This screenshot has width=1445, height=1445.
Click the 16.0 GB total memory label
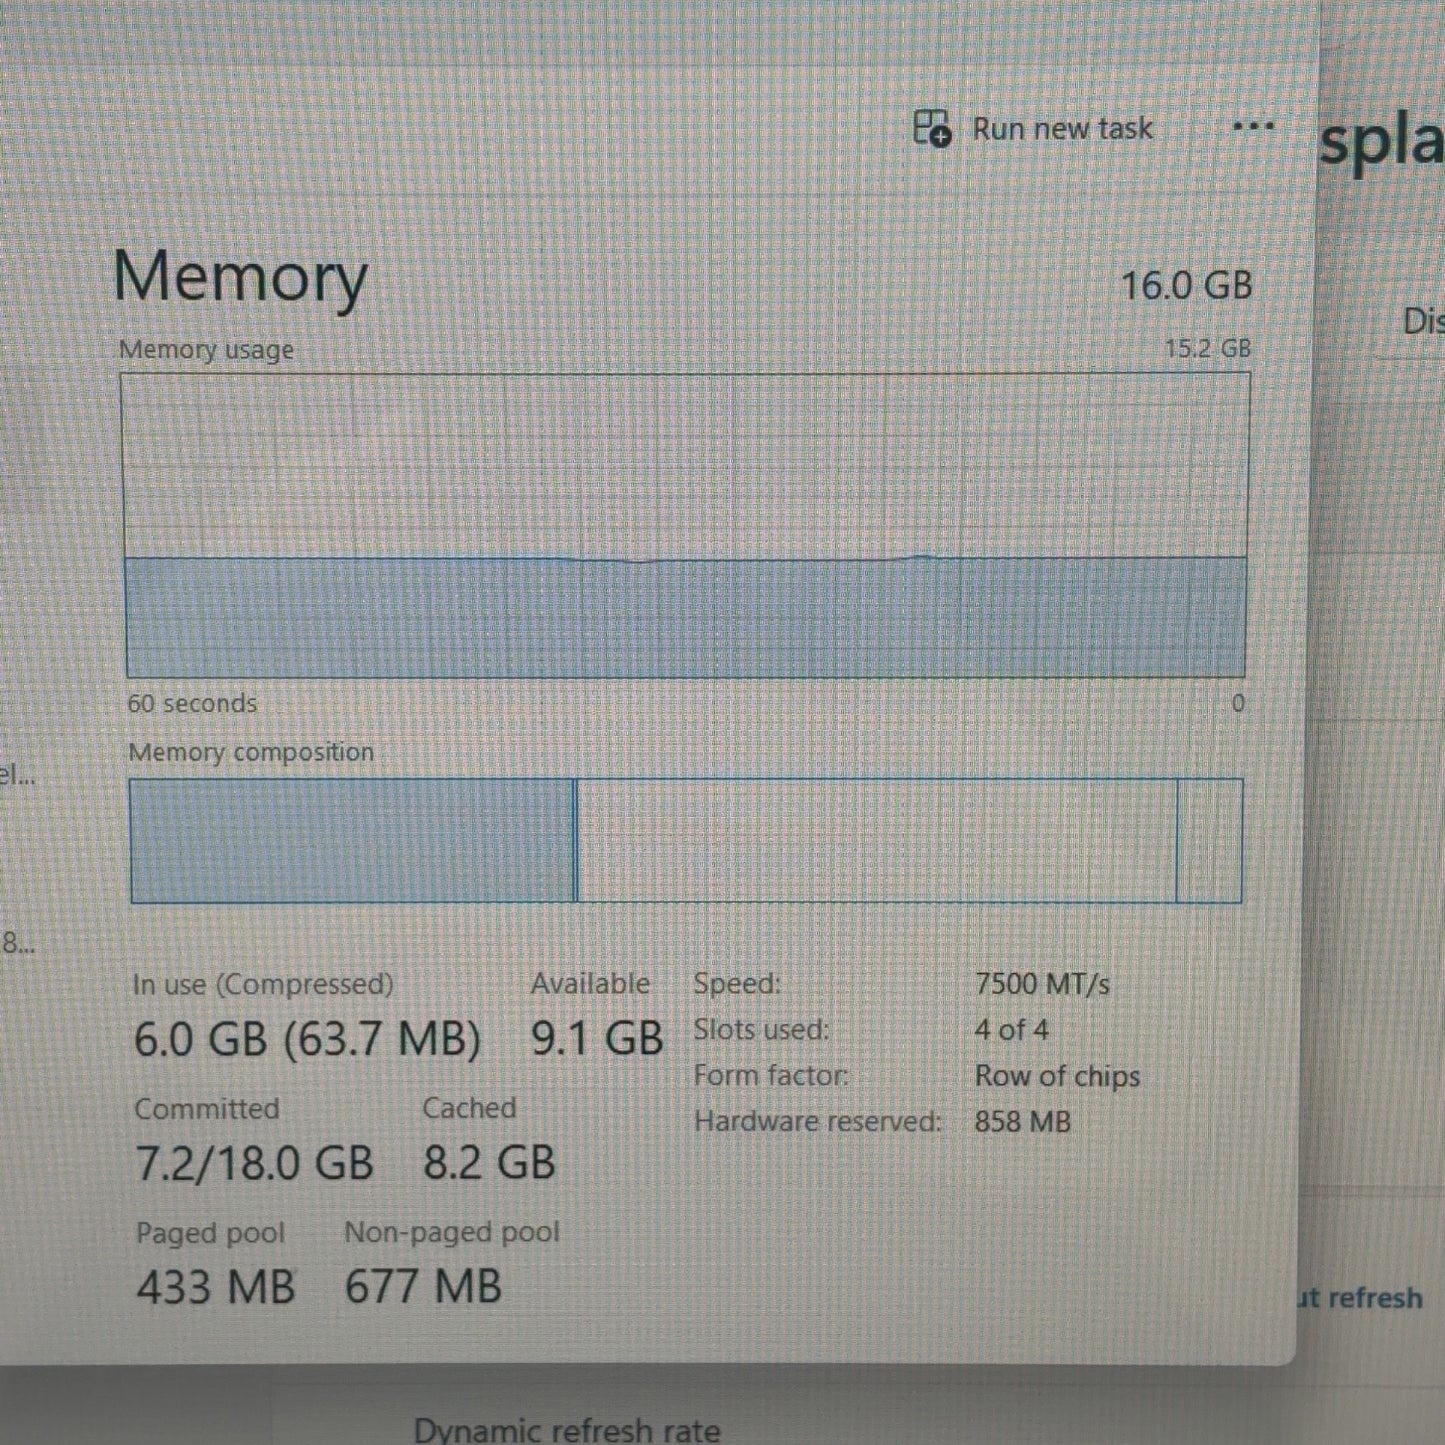click(x=1186, y=286)
